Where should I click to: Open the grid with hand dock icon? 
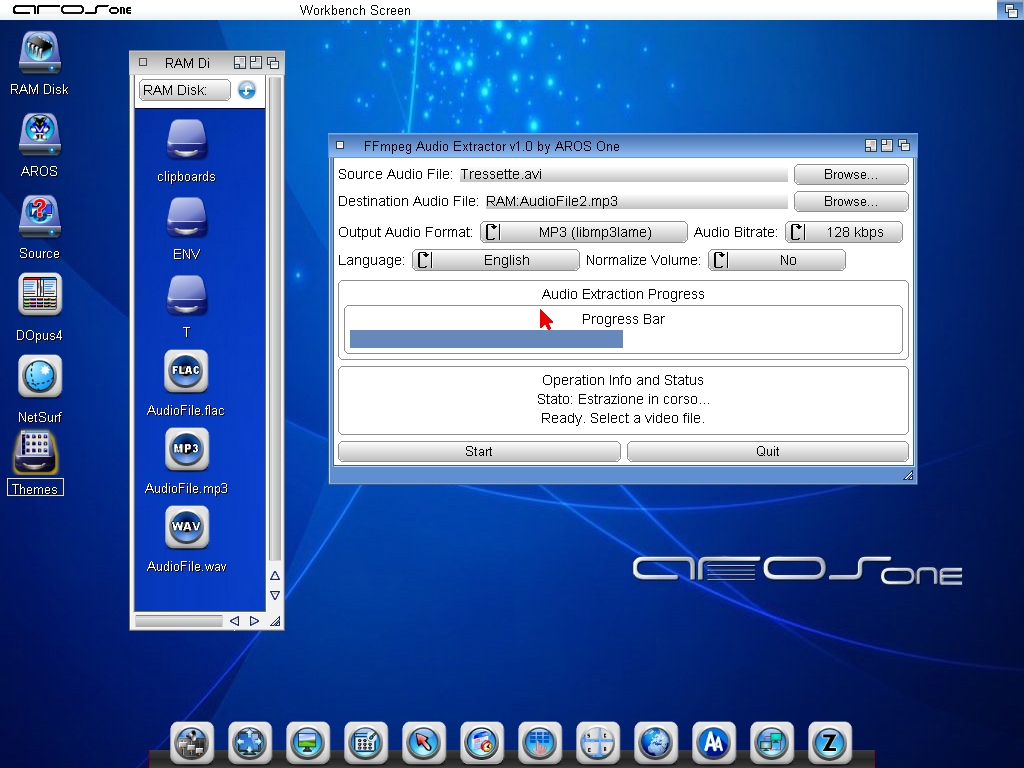pyautogui.click(x=539, y=743)
